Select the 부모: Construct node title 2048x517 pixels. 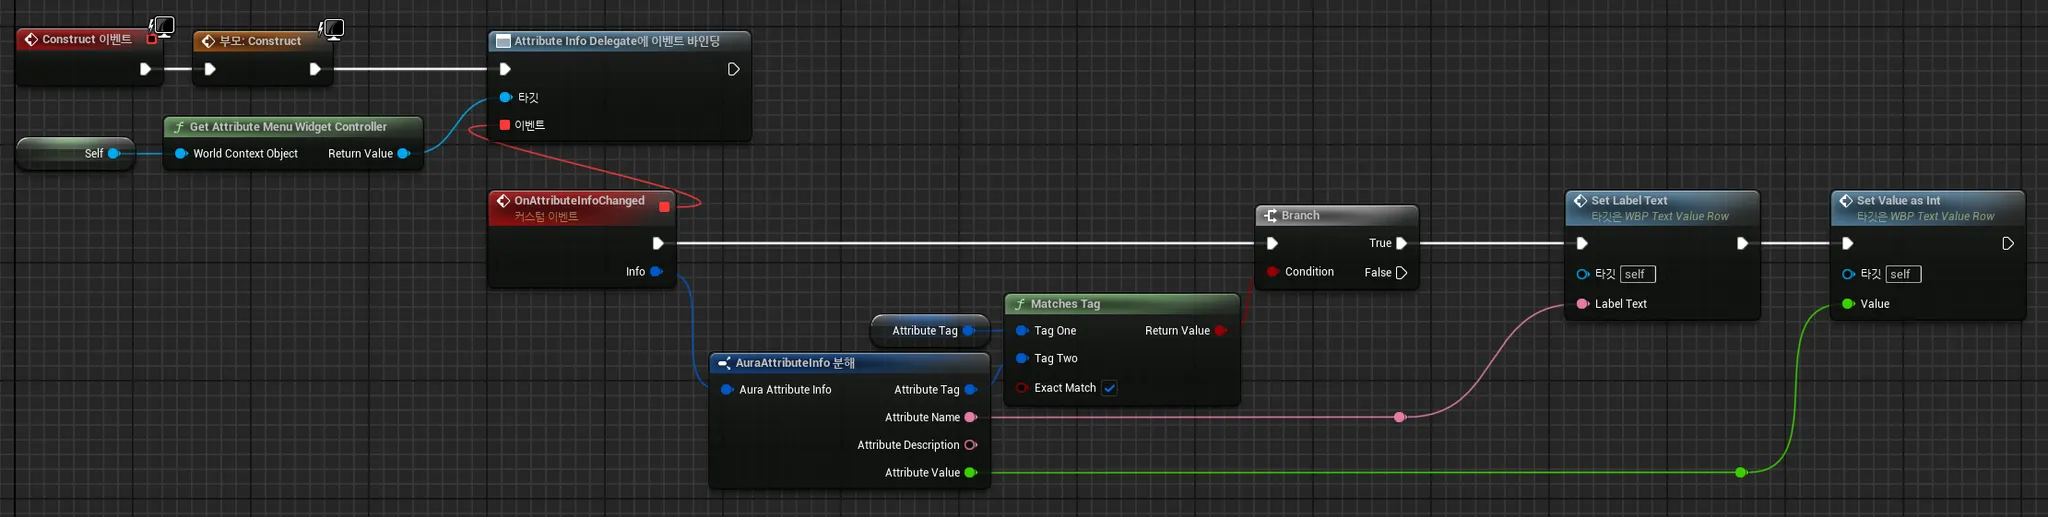[260, 41]
